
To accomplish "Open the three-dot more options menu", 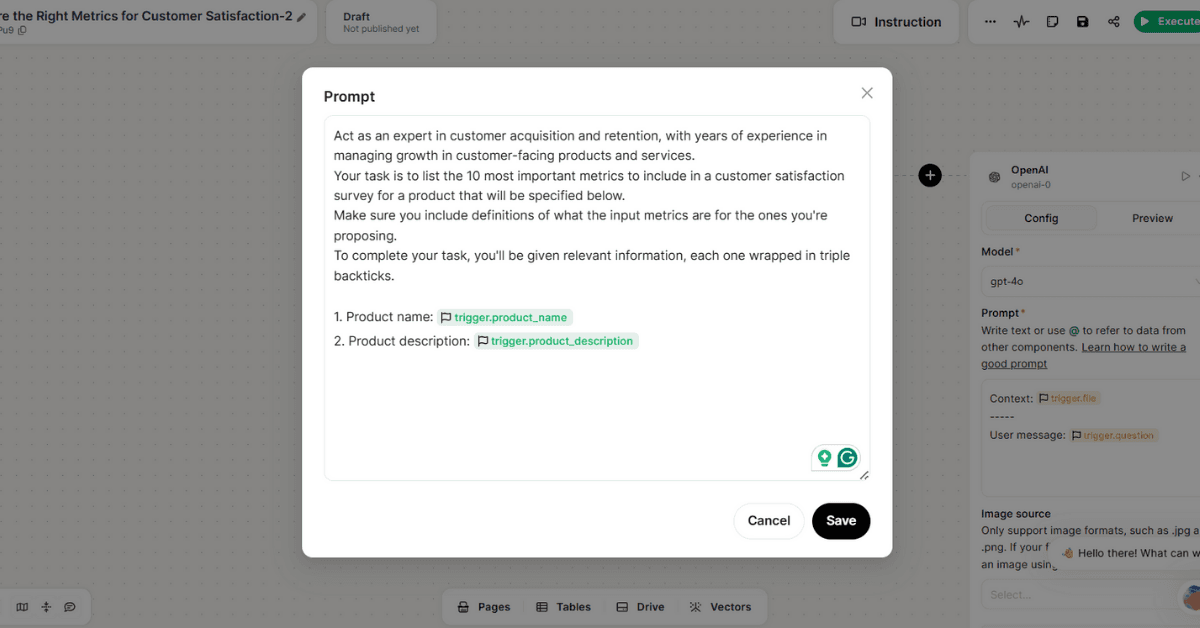I will point(990,22).
